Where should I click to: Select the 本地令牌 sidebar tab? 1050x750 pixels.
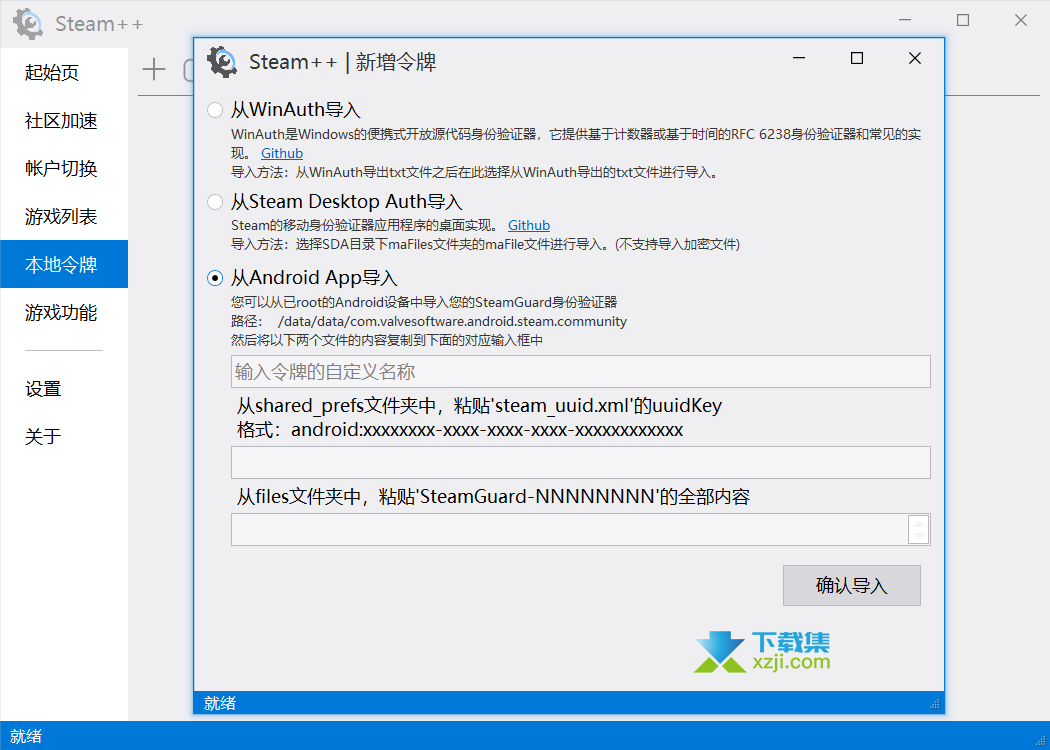[64, 265]
